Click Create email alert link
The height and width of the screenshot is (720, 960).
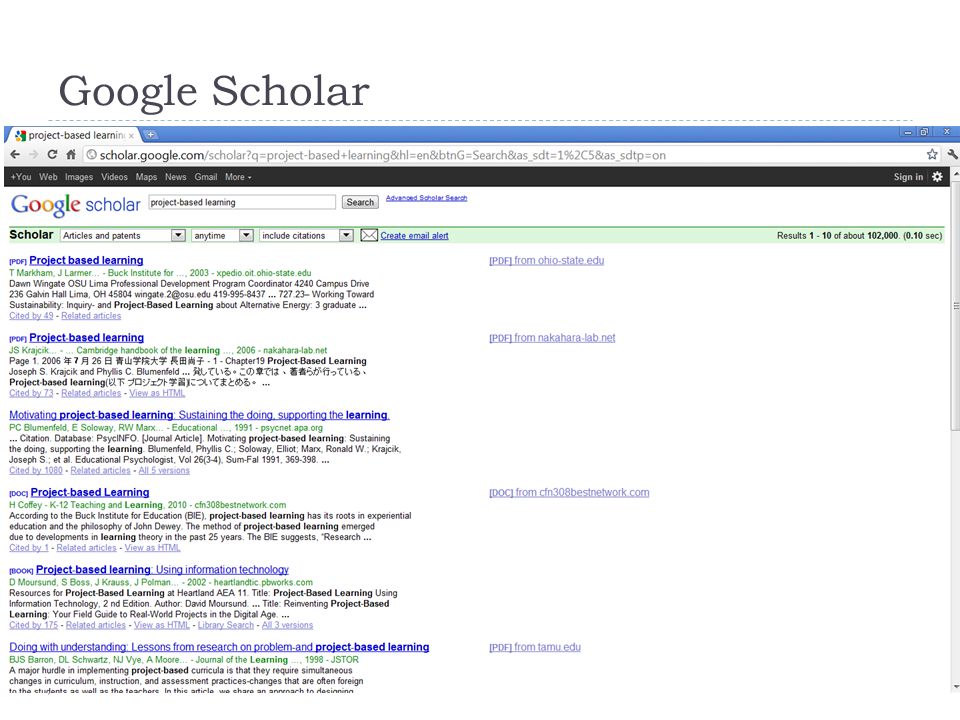click(x=414, y=236)
